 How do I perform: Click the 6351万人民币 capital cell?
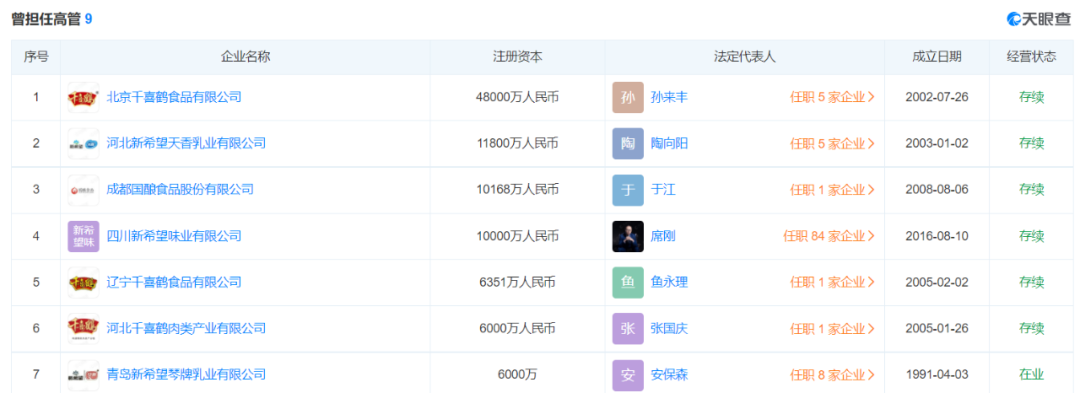(x=517, y=282)
